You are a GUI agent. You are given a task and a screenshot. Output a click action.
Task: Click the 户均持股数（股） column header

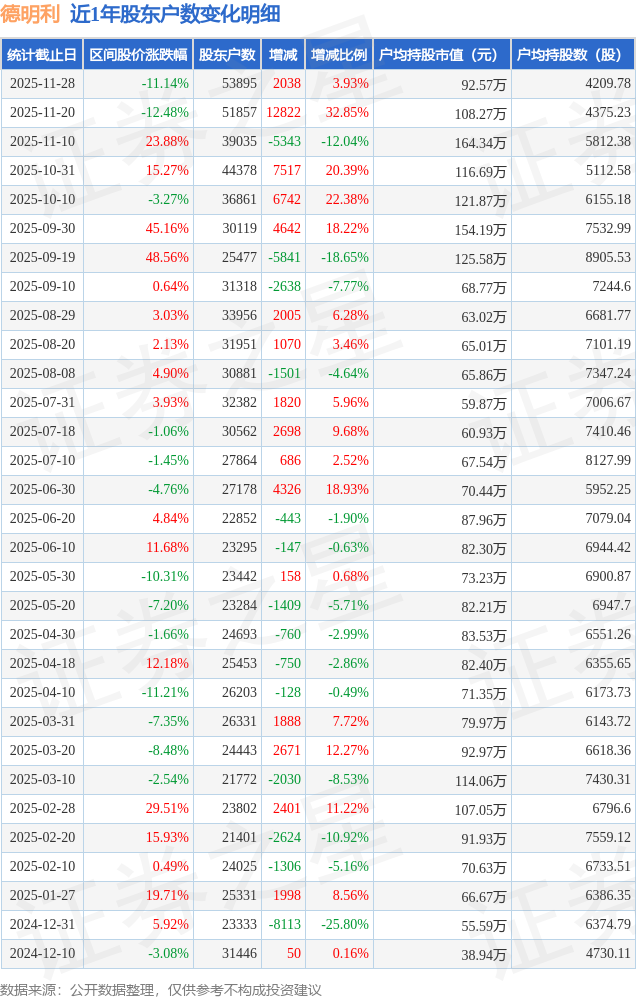pos(572,55)
